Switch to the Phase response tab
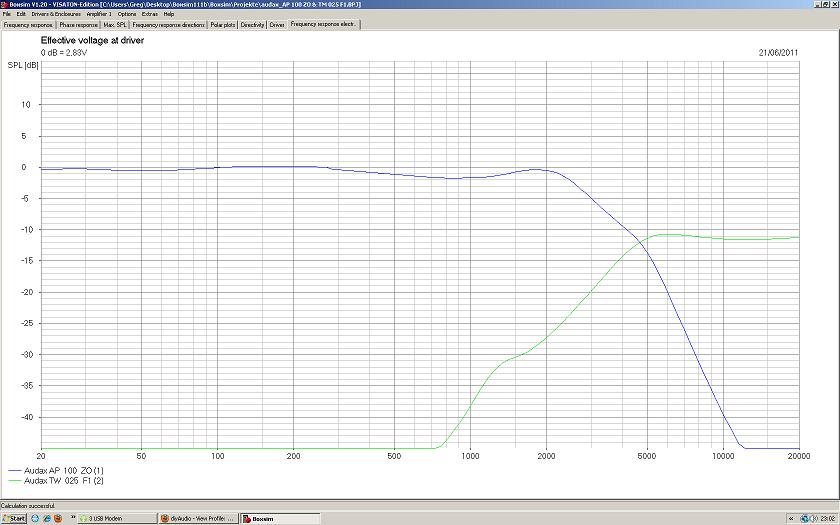840x525 pixels. 78,25
